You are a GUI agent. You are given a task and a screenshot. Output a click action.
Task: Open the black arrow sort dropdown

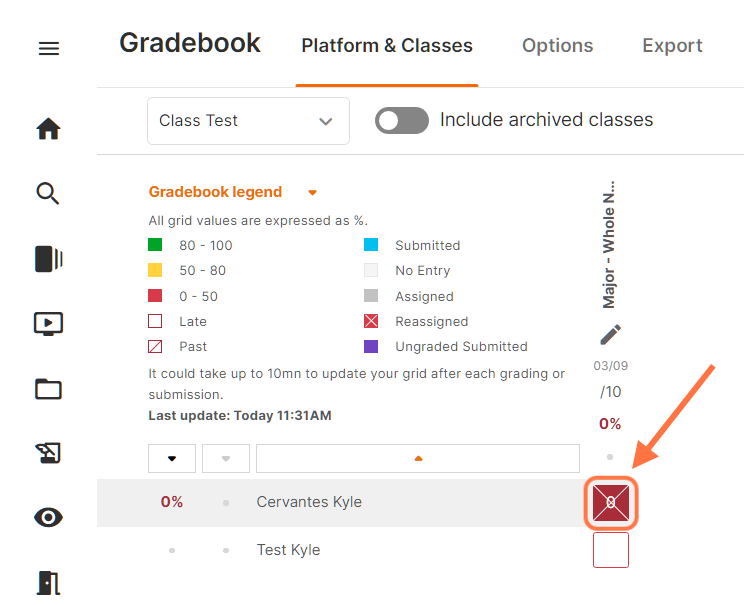[172, 458]
